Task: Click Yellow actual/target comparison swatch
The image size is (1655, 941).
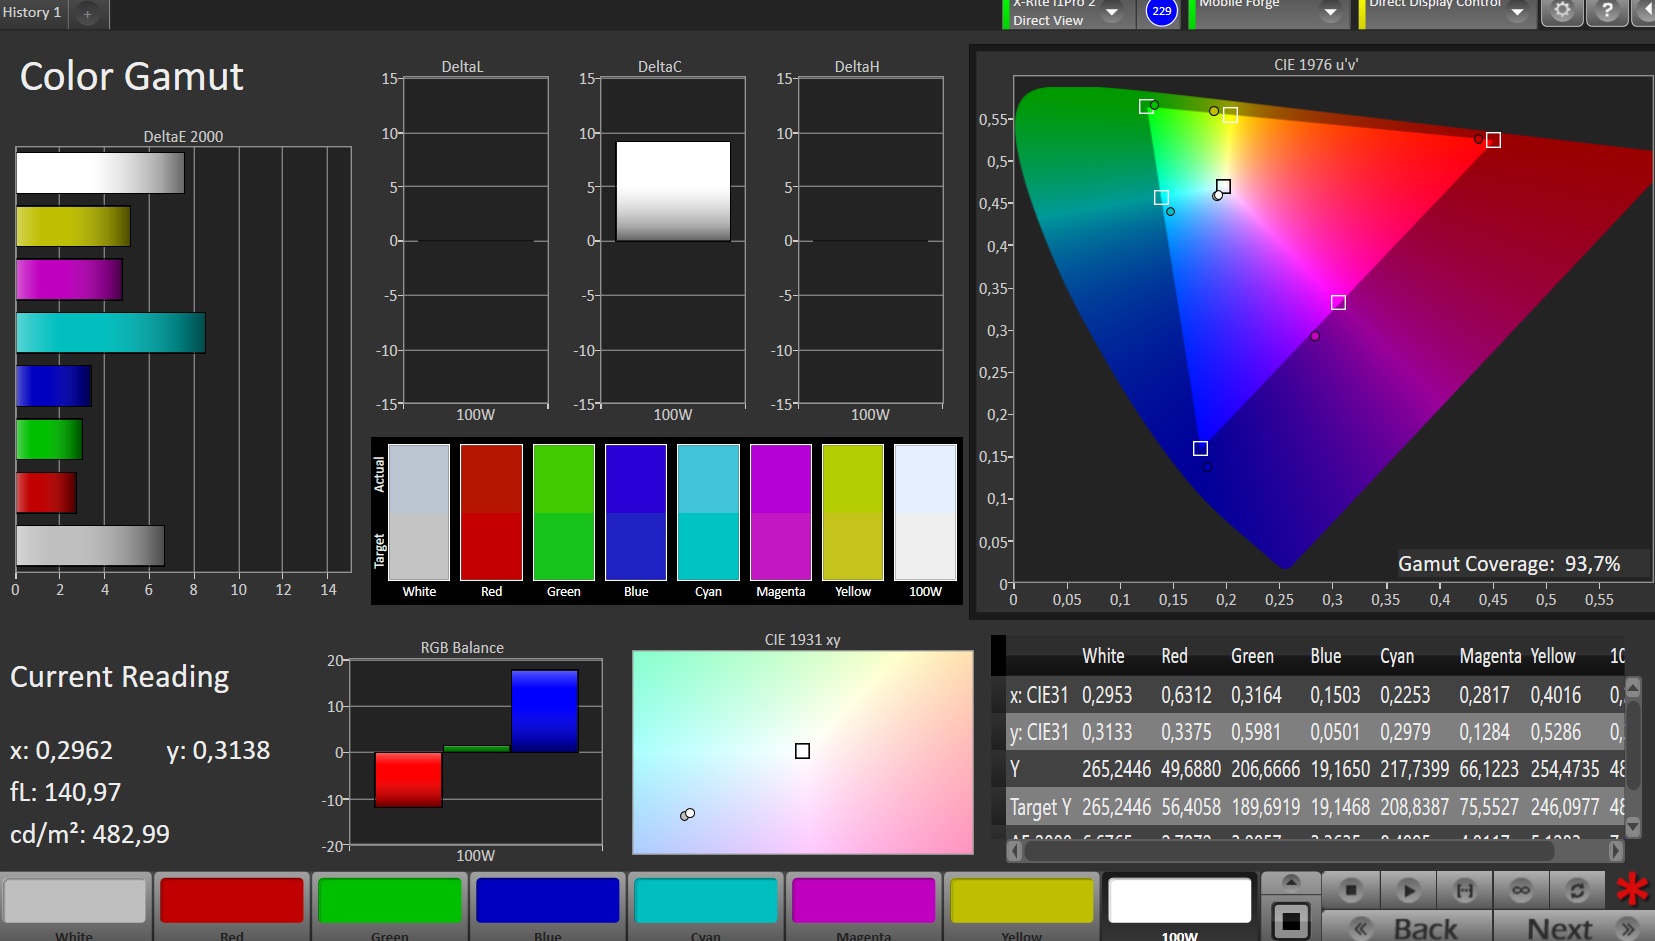Action: [x=853, y=512]
